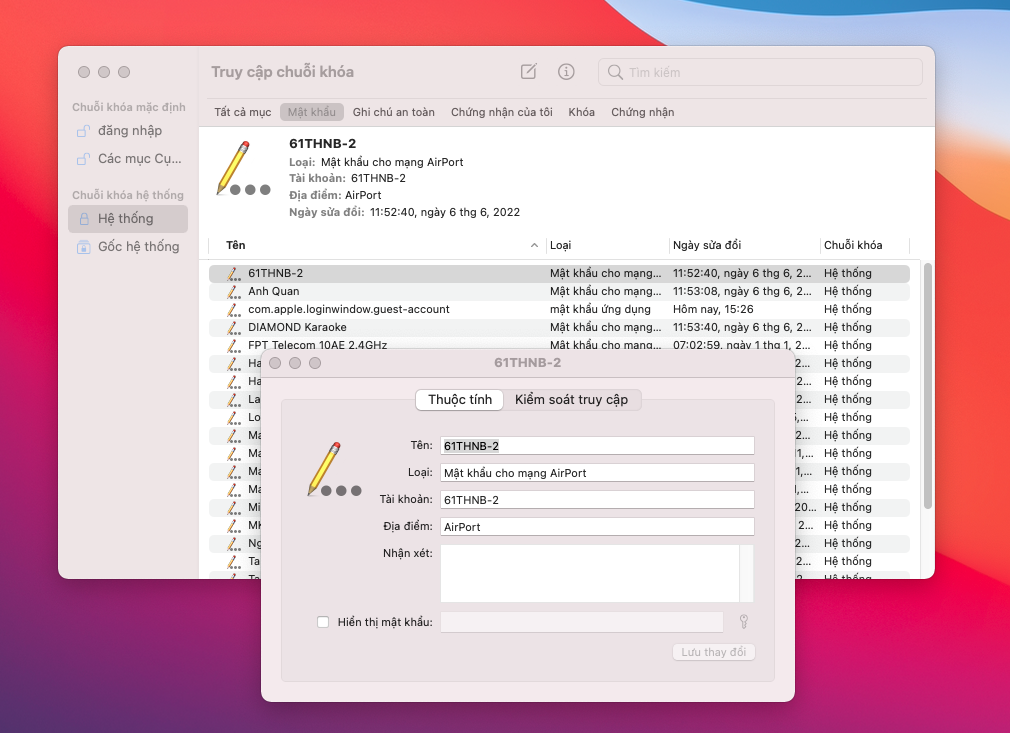This screenshot has width=1010, height=733.
Task: Click the Hôm nay, 15:26 date cell
Action: (713, 310)
